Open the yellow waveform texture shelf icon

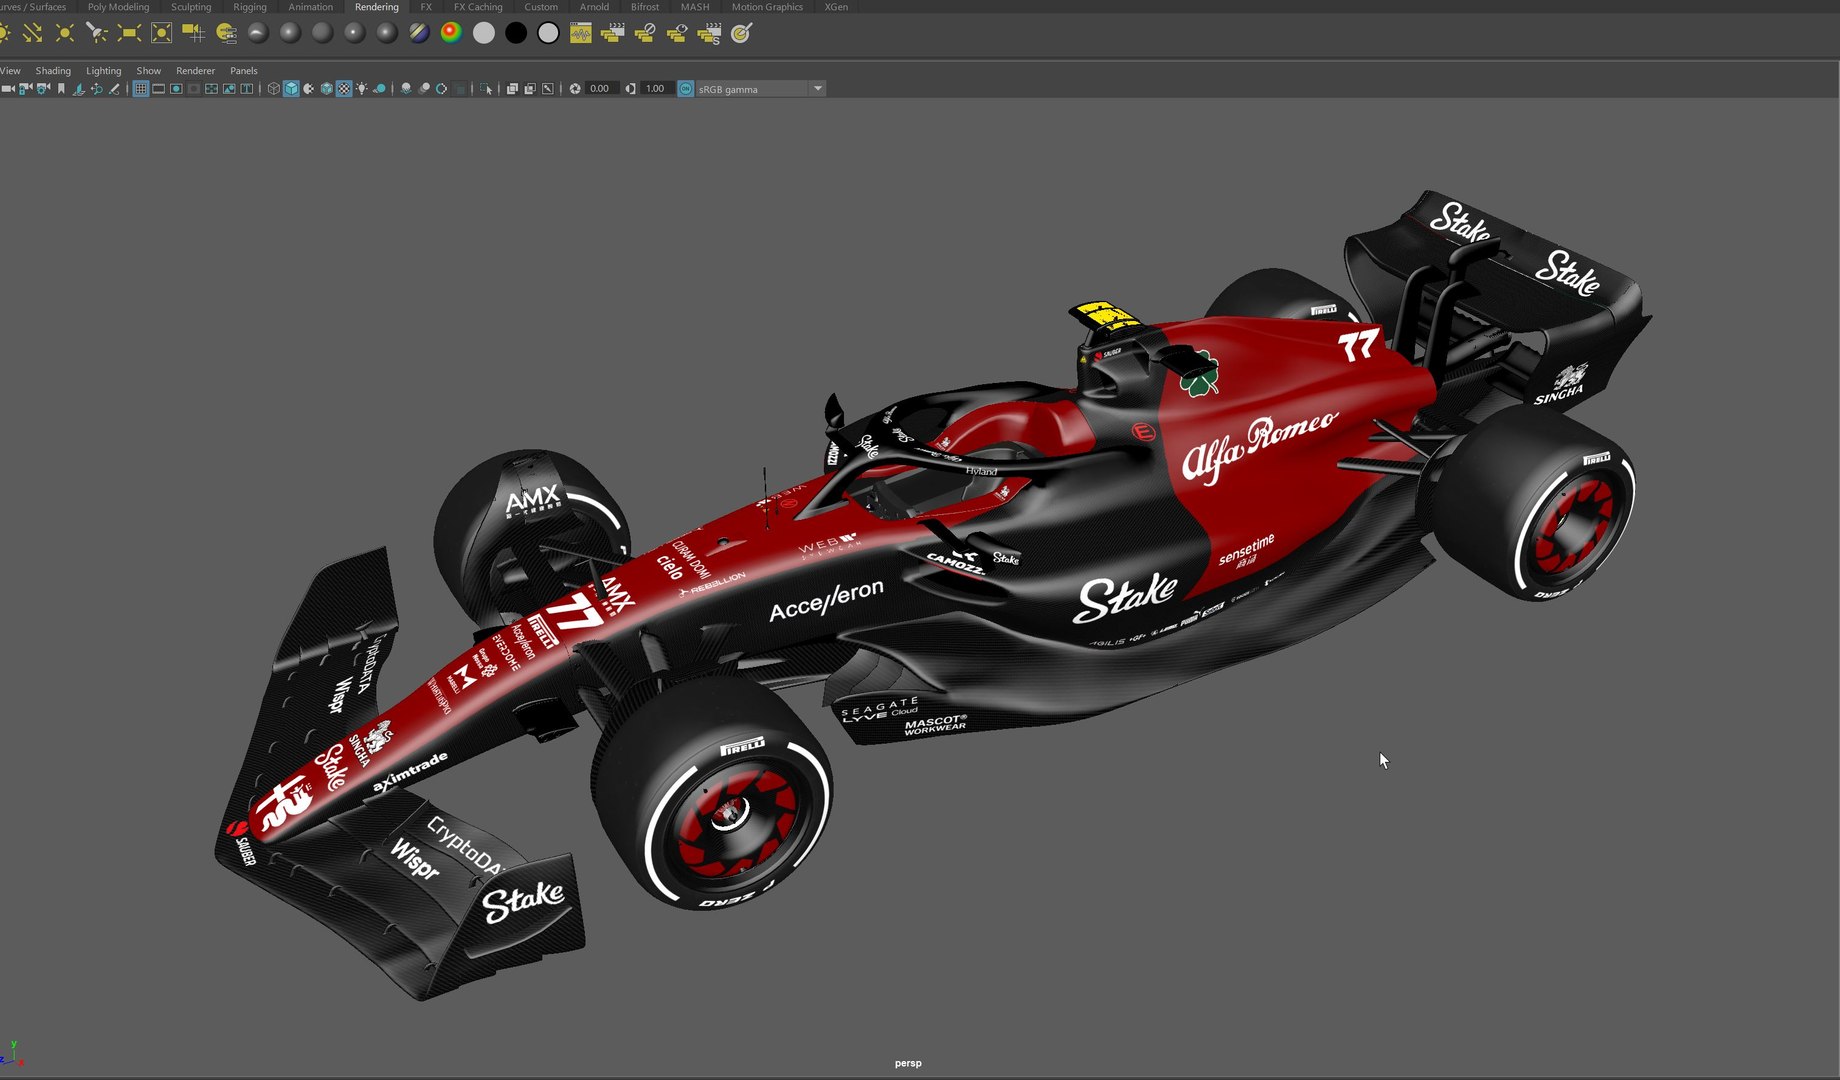point(580,33)
